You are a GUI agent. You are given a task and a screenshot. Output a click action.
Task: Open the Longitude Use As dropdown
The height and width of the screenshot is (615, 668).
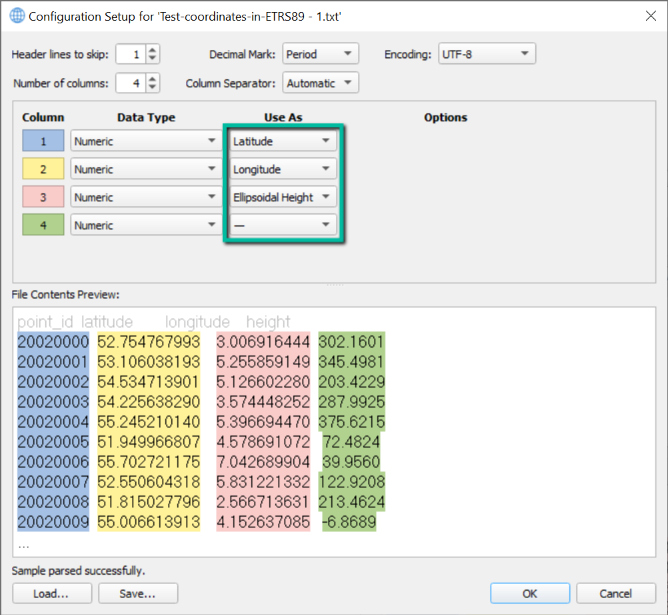coord(283,170)
